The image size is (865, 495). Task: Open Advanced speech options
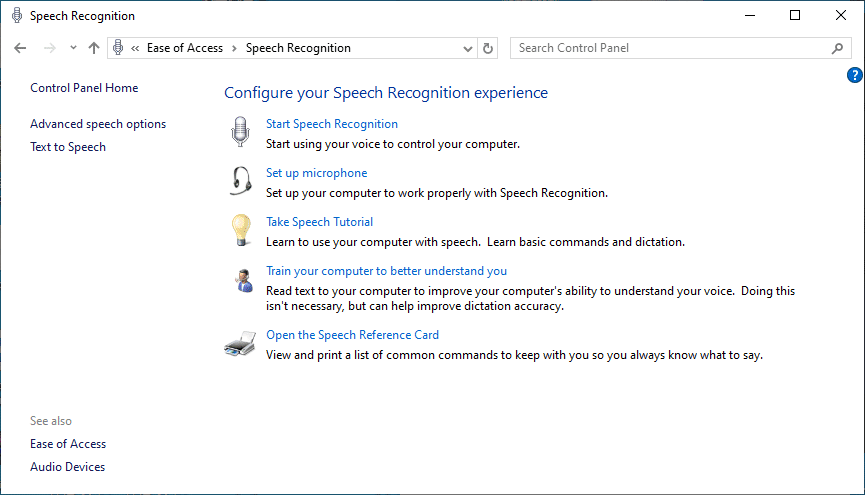[98, 124]
